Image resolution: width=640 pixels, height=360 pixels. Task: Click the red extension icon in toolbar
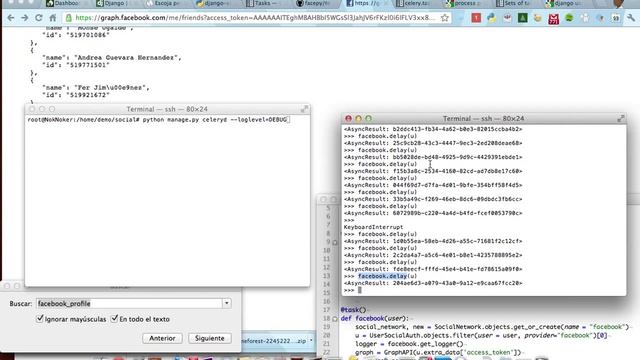pos(476,18)
